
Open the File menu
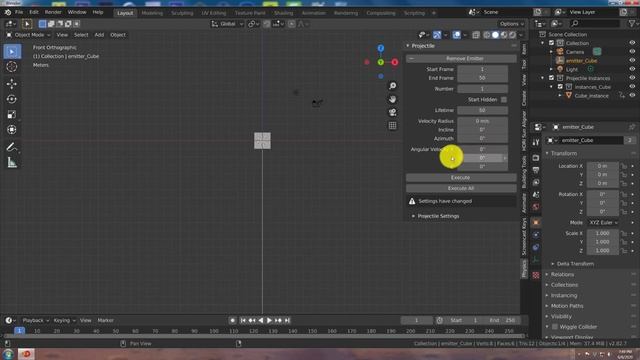(19, 12)
